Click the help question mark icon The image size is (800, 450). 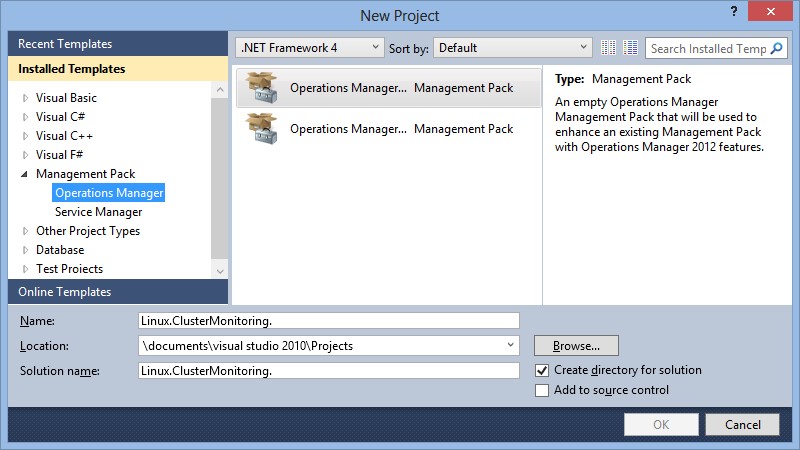click(x=722, y=12)
